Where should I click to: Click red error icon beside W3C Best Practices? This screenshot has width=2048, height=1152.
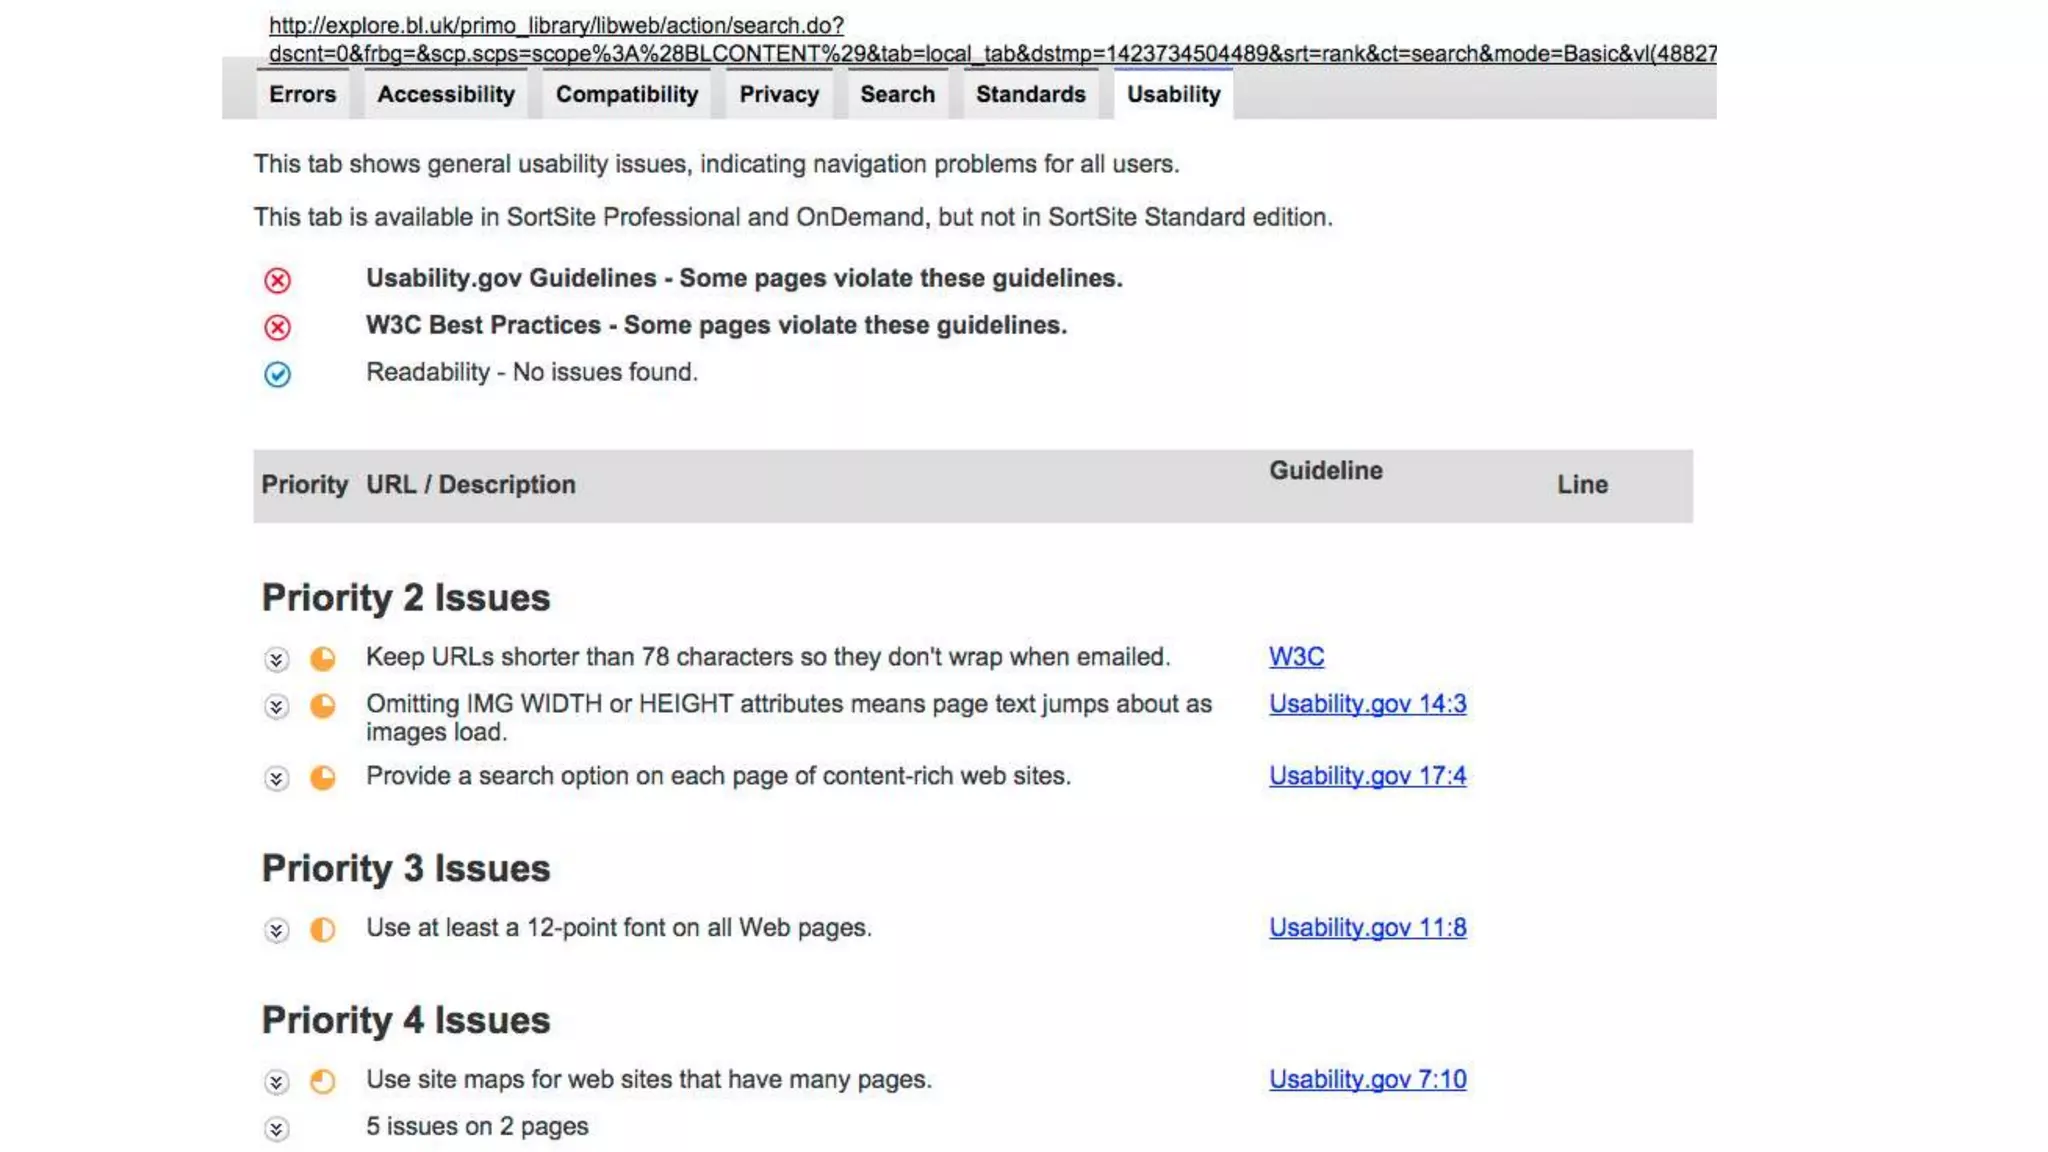click(x=277, y=327)
